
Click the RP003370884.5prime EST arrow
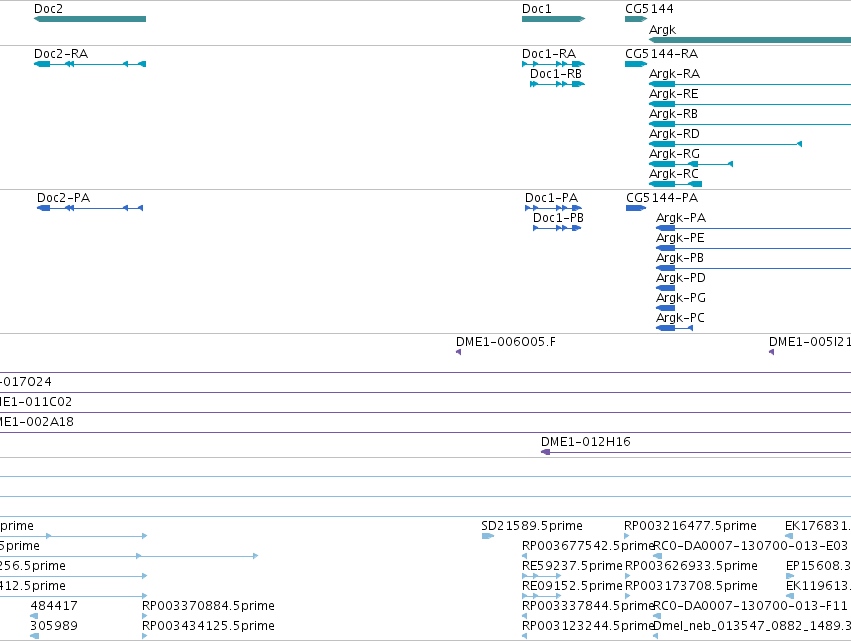click(x=144, y=616)
